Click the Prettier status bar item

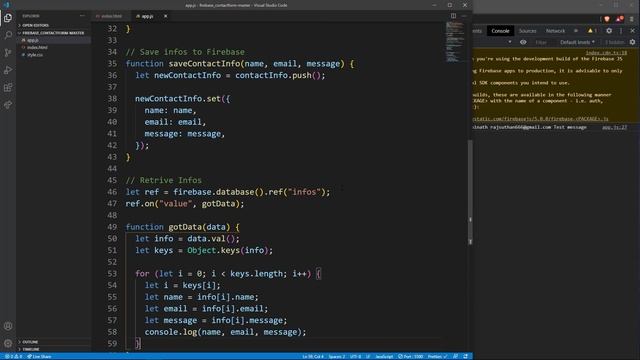tap(437, 356)
